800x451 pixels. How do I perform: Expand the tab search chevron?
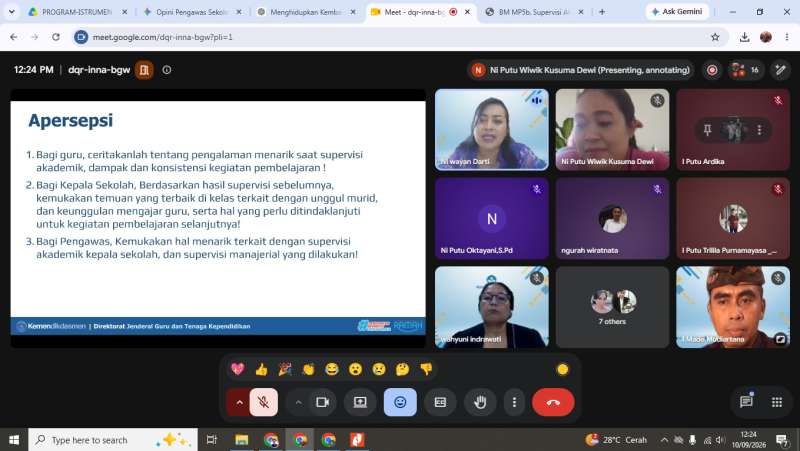point(11,11)
